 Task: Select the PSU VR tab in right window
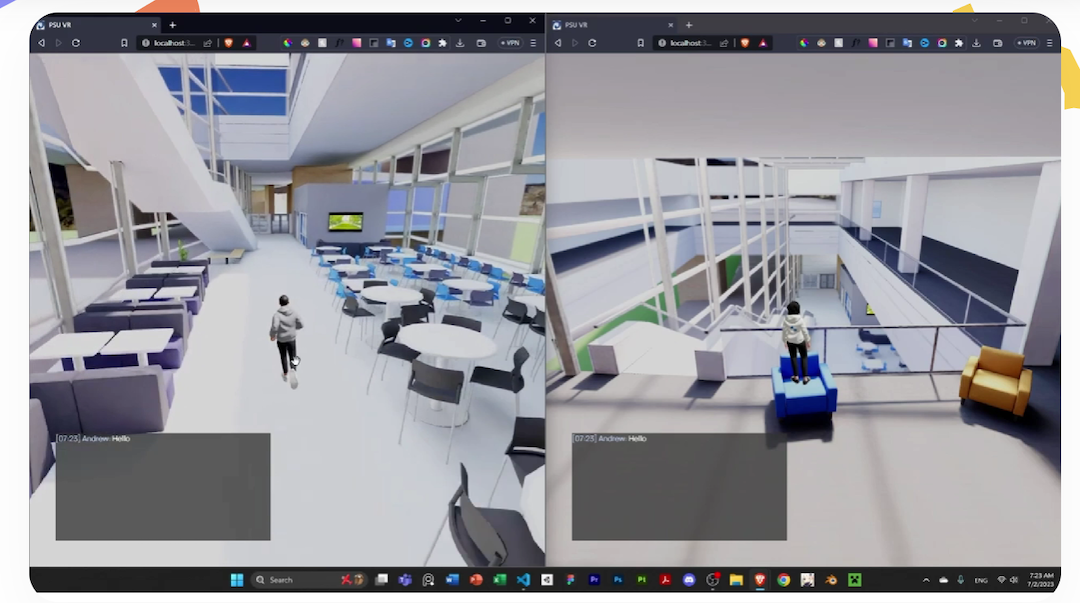(613, 25)
